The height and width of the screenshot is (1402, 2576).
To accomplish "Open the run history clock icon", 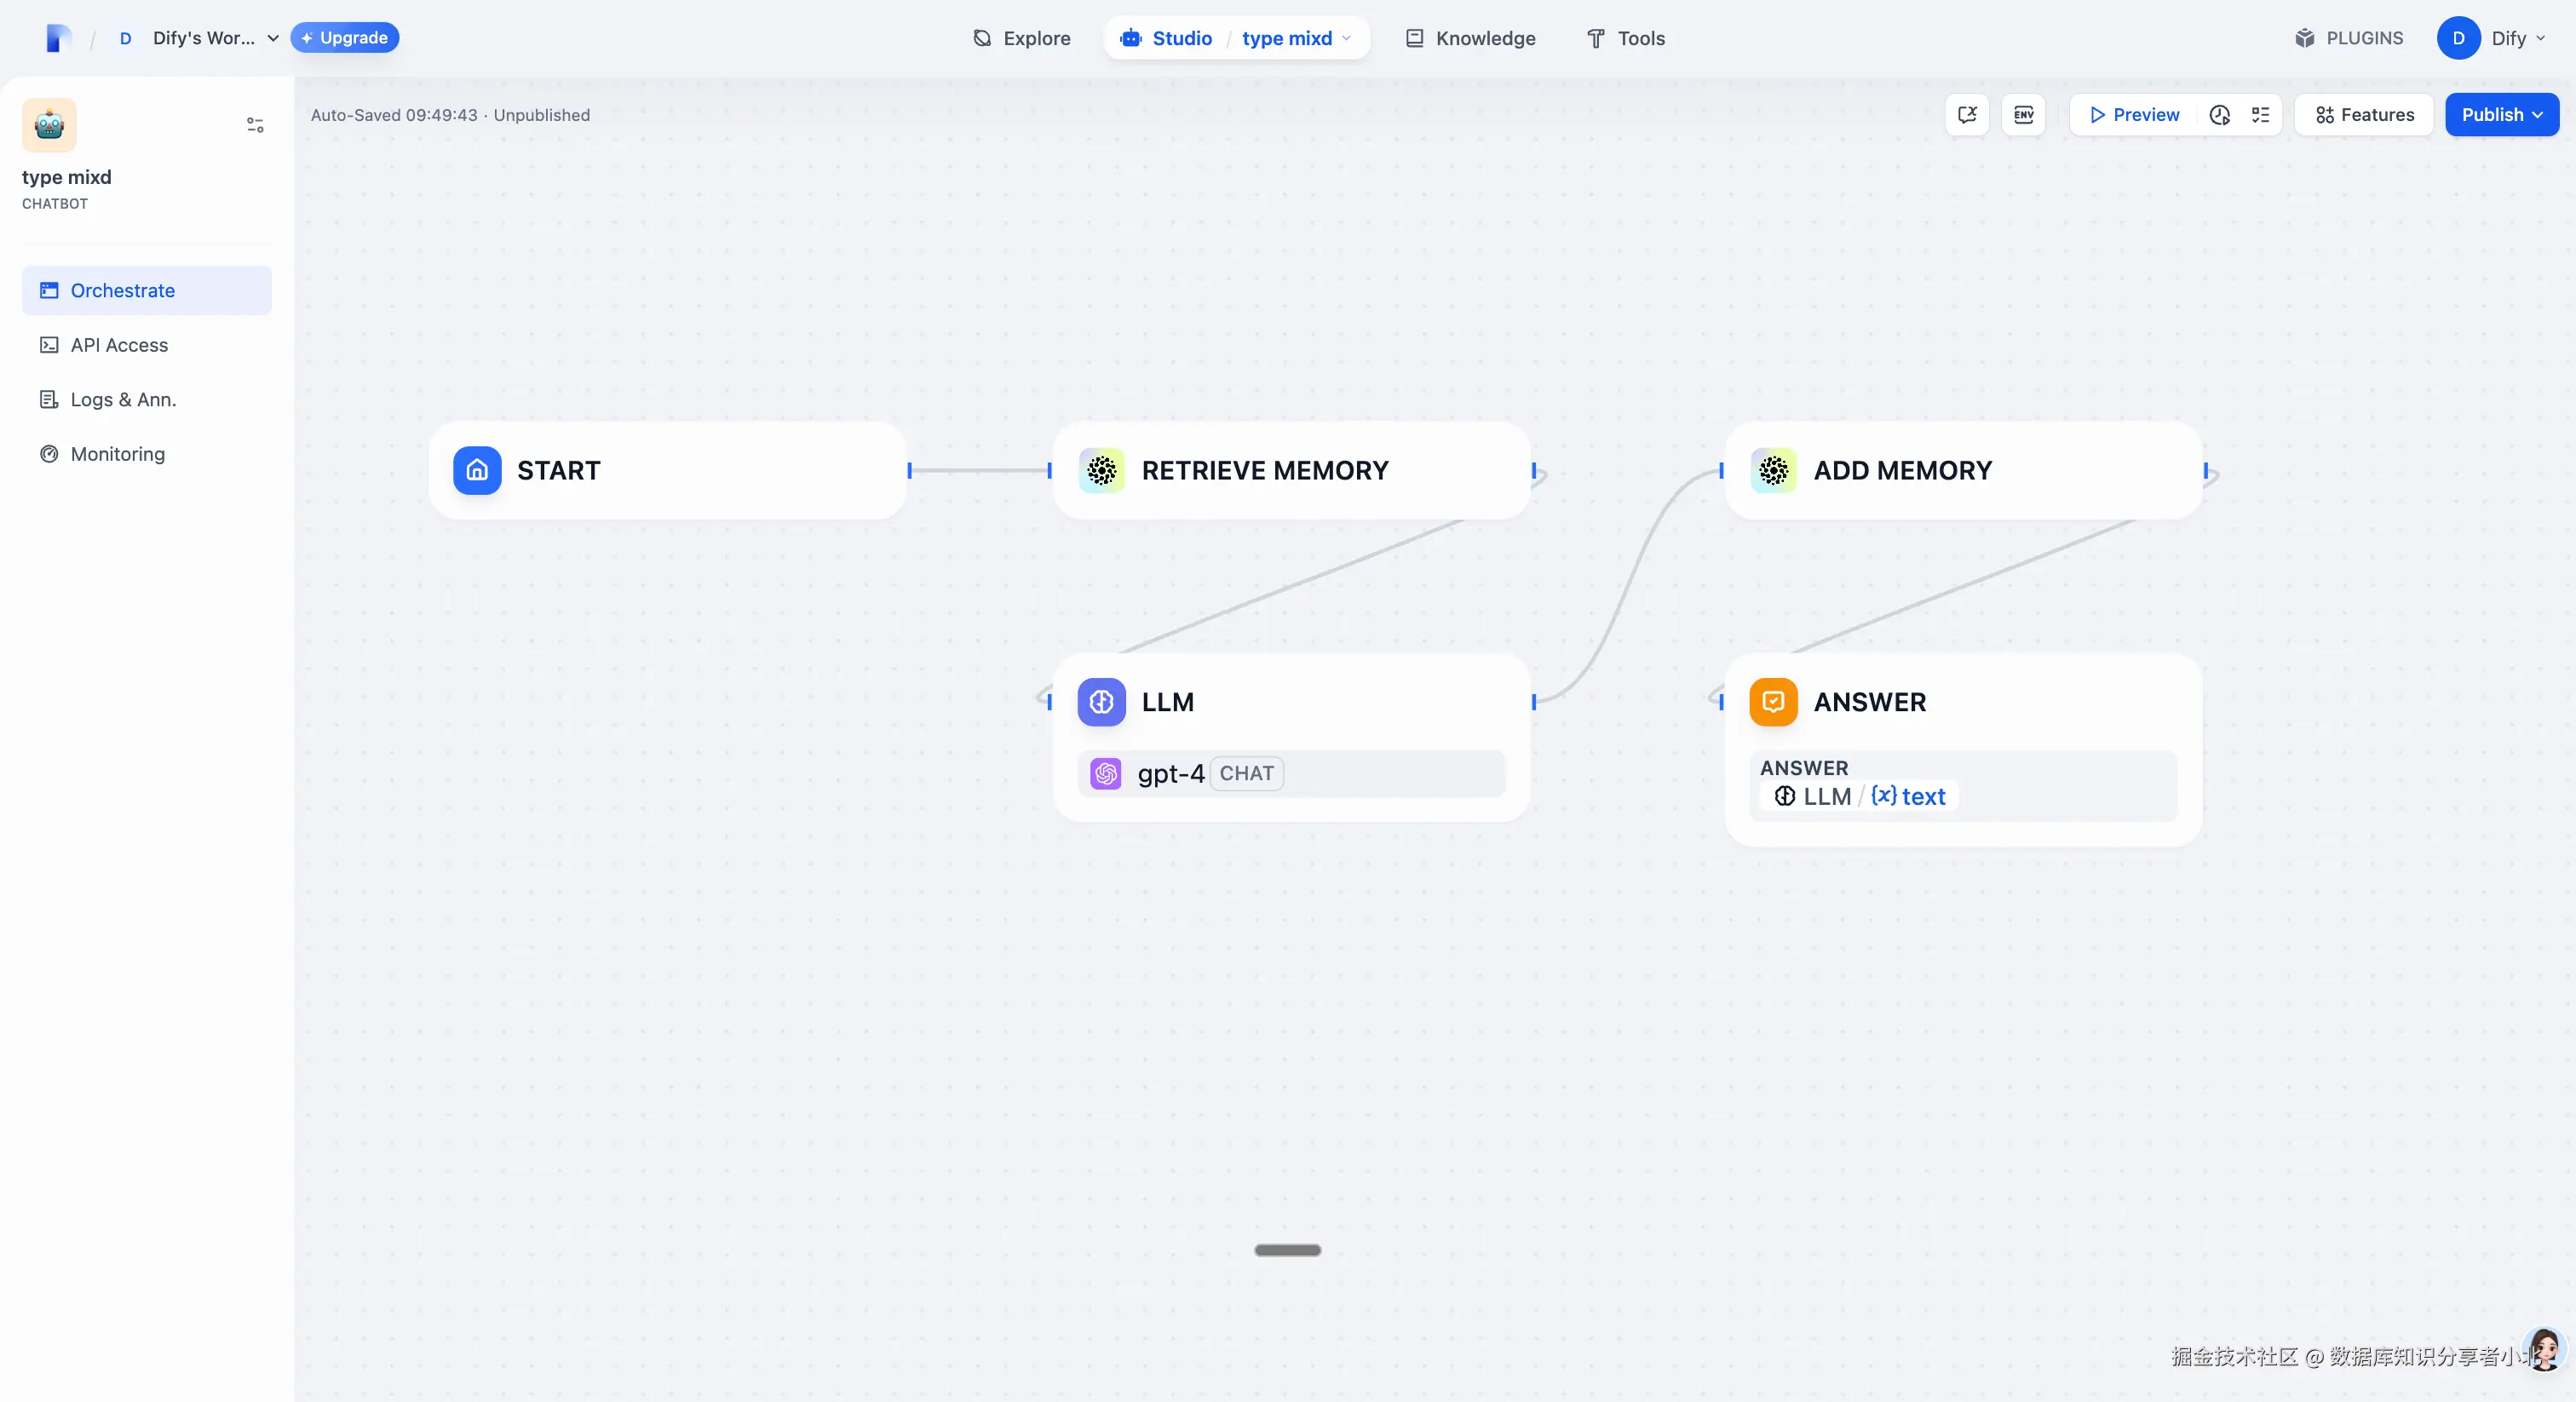I will (2219, 114).
